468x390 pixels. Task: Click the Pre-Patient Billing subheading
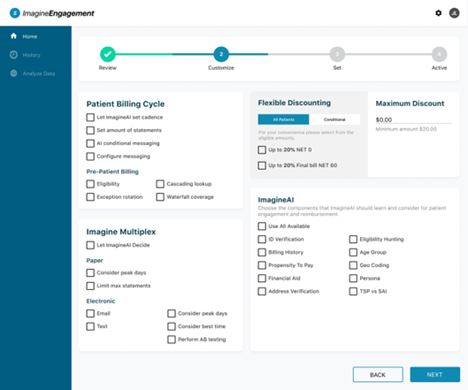pos(112,172)
